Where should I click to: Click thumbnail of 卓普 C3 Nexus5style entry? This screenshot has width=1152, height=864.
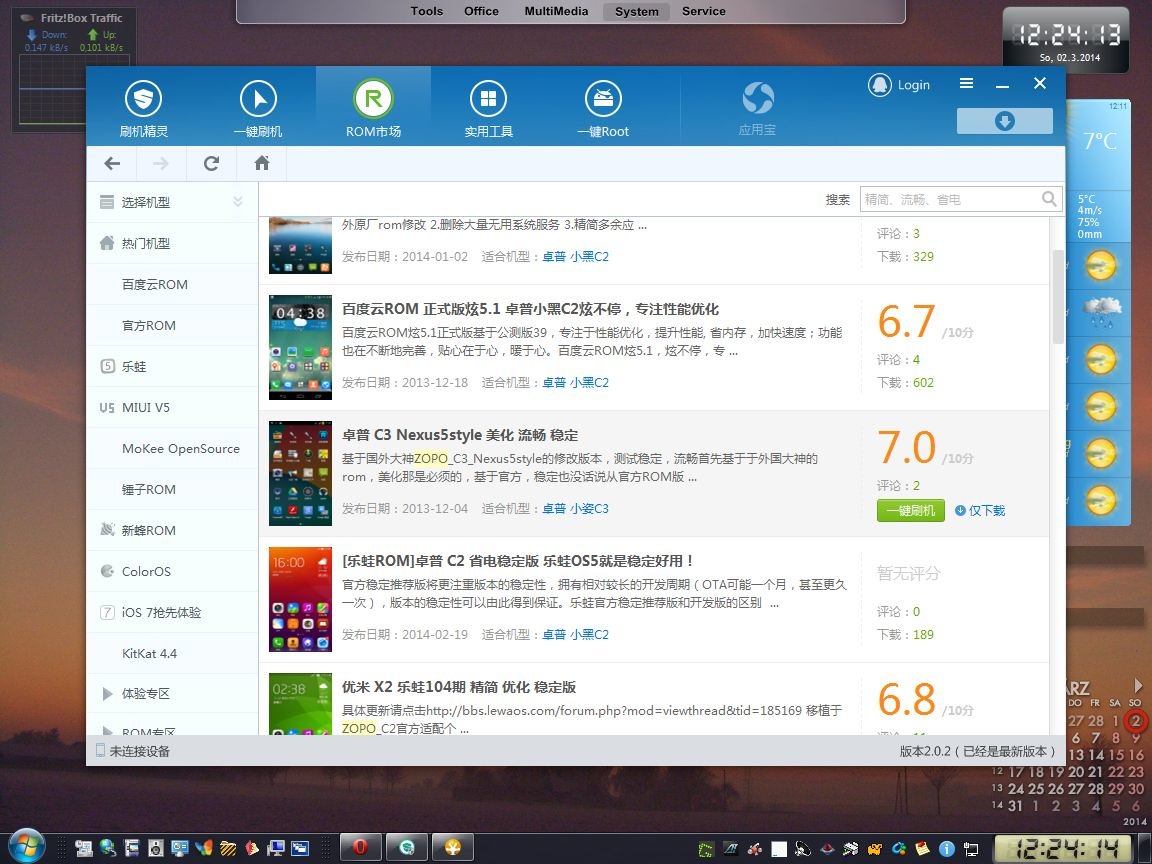point(300,474)
